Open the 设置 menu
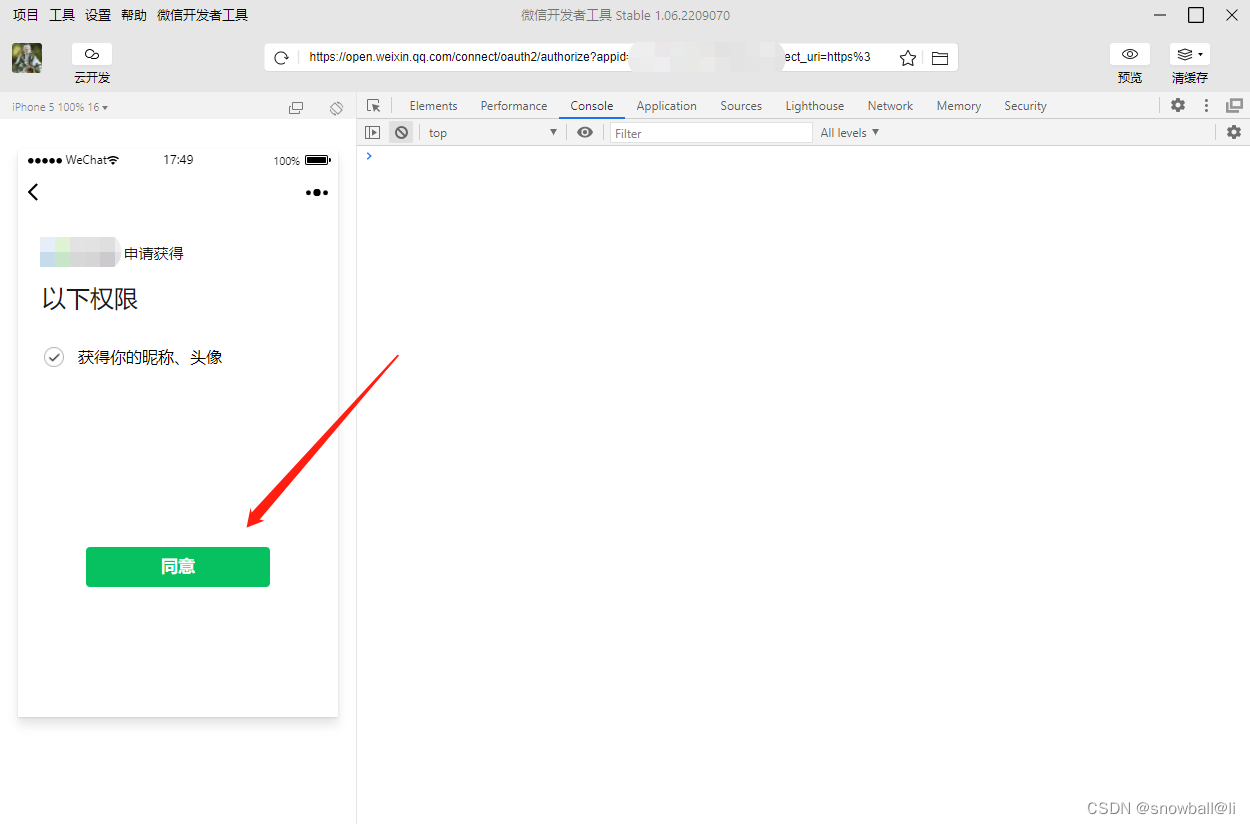This screenshot has width=1250, height=824. (98, 15)
